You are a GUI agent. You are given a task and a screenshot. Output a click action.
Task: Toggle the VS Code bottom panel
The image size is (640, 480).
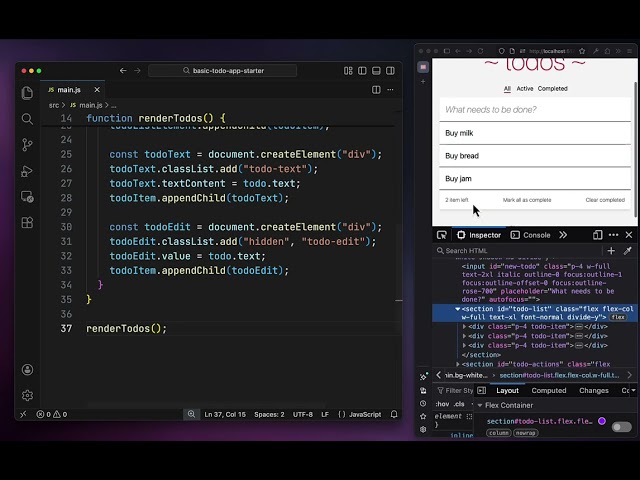pos(376,71)
